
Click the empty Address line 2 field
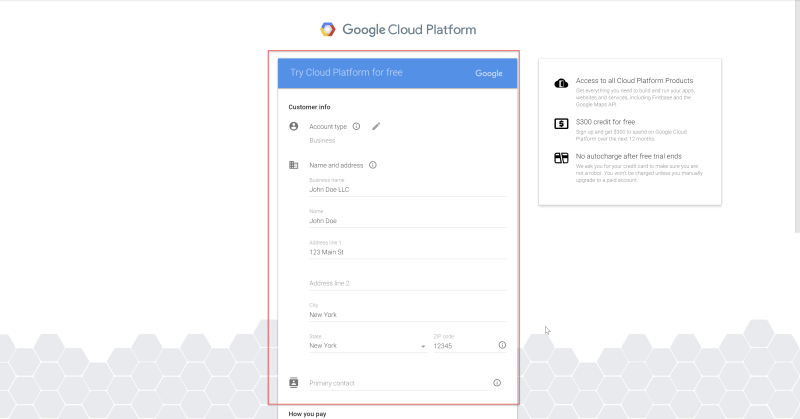point(408,283)
